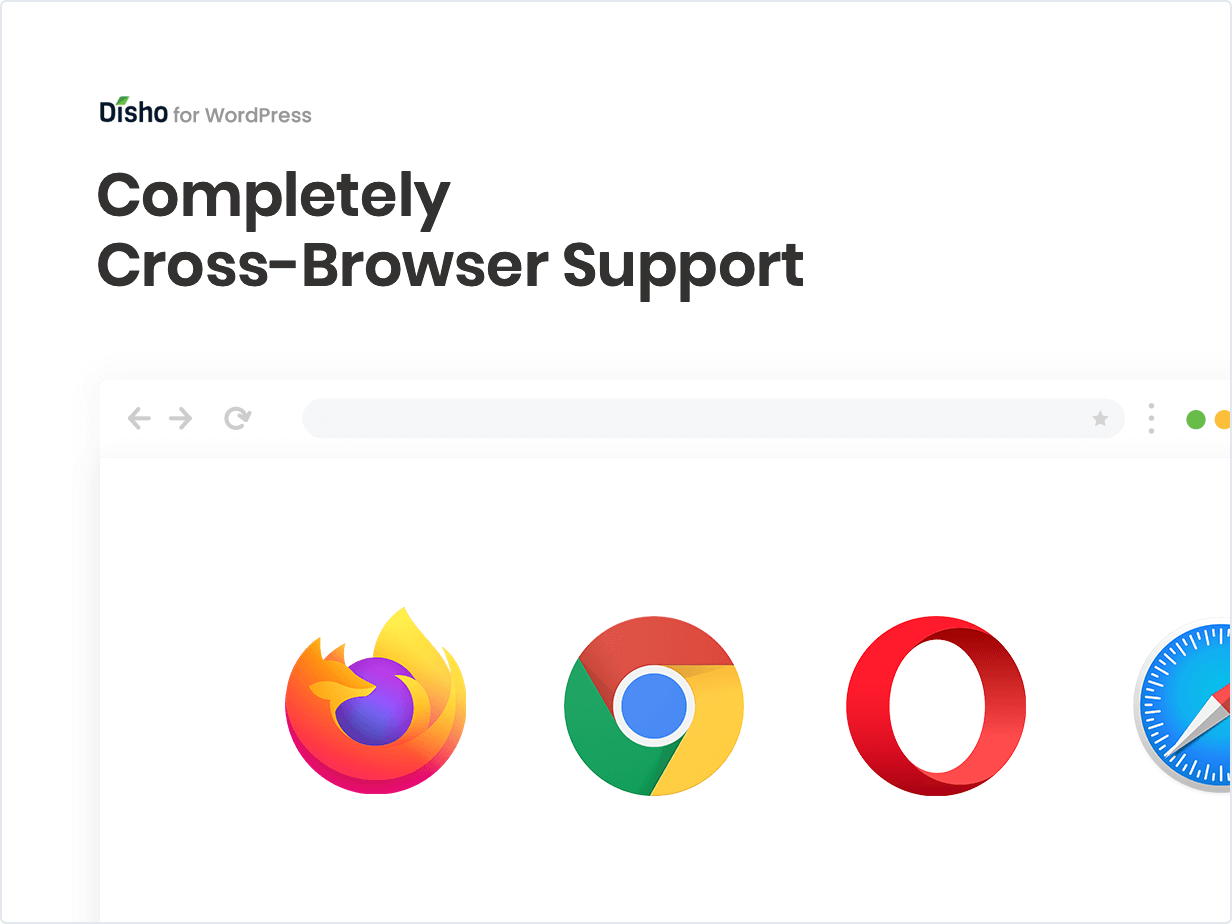Choose the Safari compass icon

1183,706
